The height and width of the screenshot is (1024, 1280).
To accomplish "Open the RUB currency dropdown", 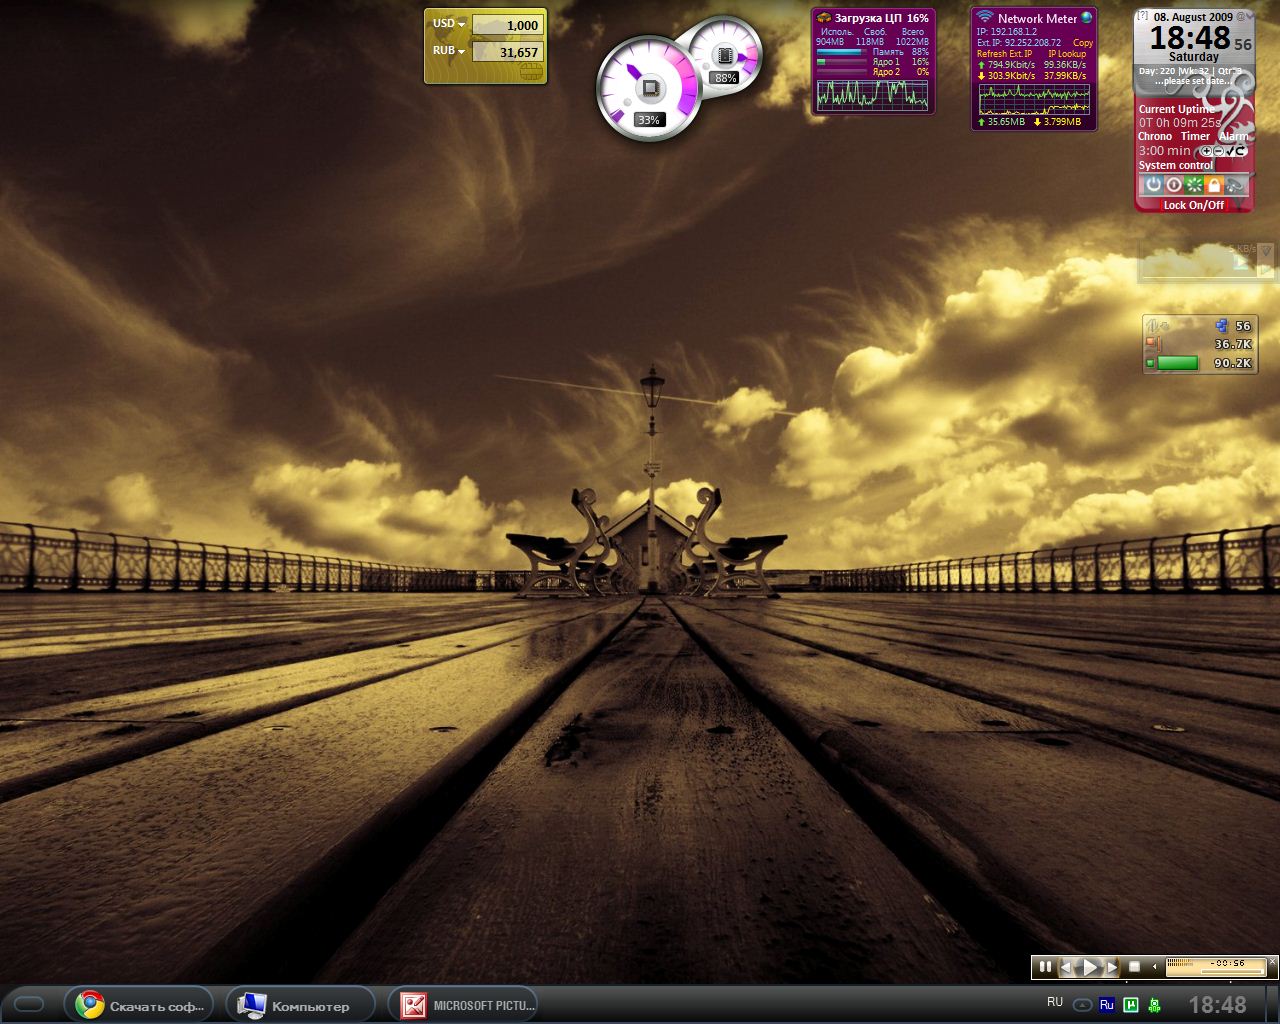I will coord(449,51).
